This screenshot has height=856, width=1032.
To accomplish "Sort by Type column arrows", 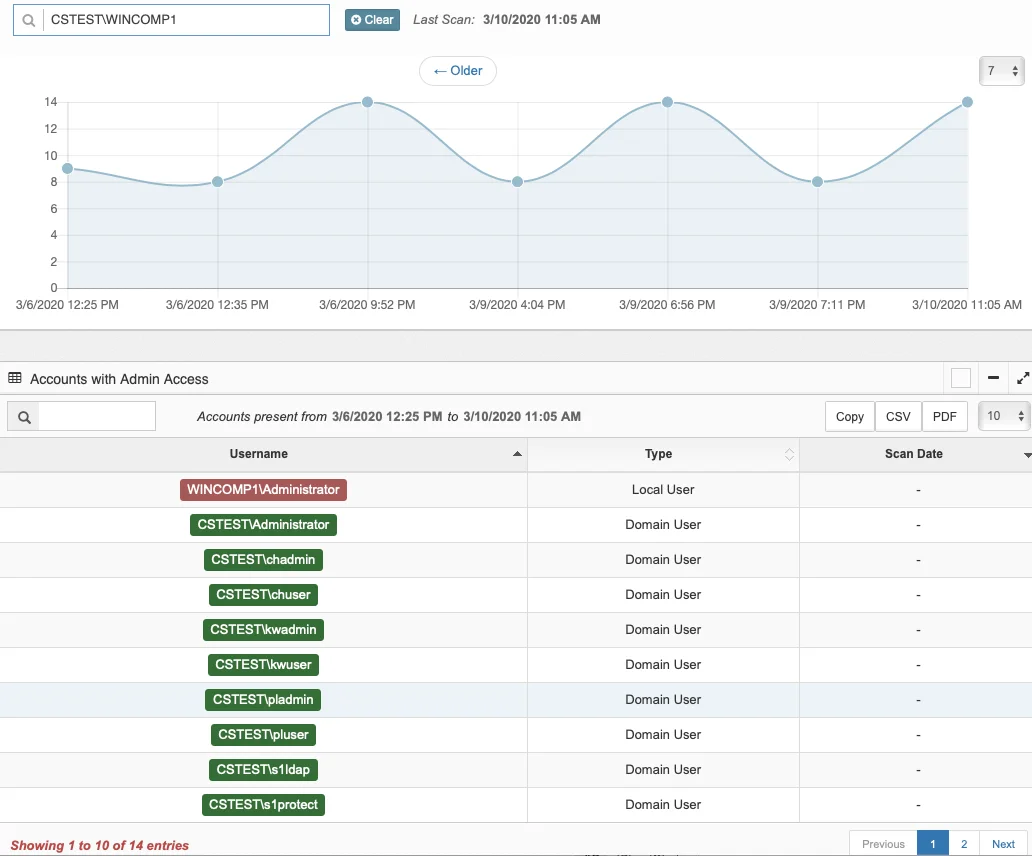I will point(789,454).
